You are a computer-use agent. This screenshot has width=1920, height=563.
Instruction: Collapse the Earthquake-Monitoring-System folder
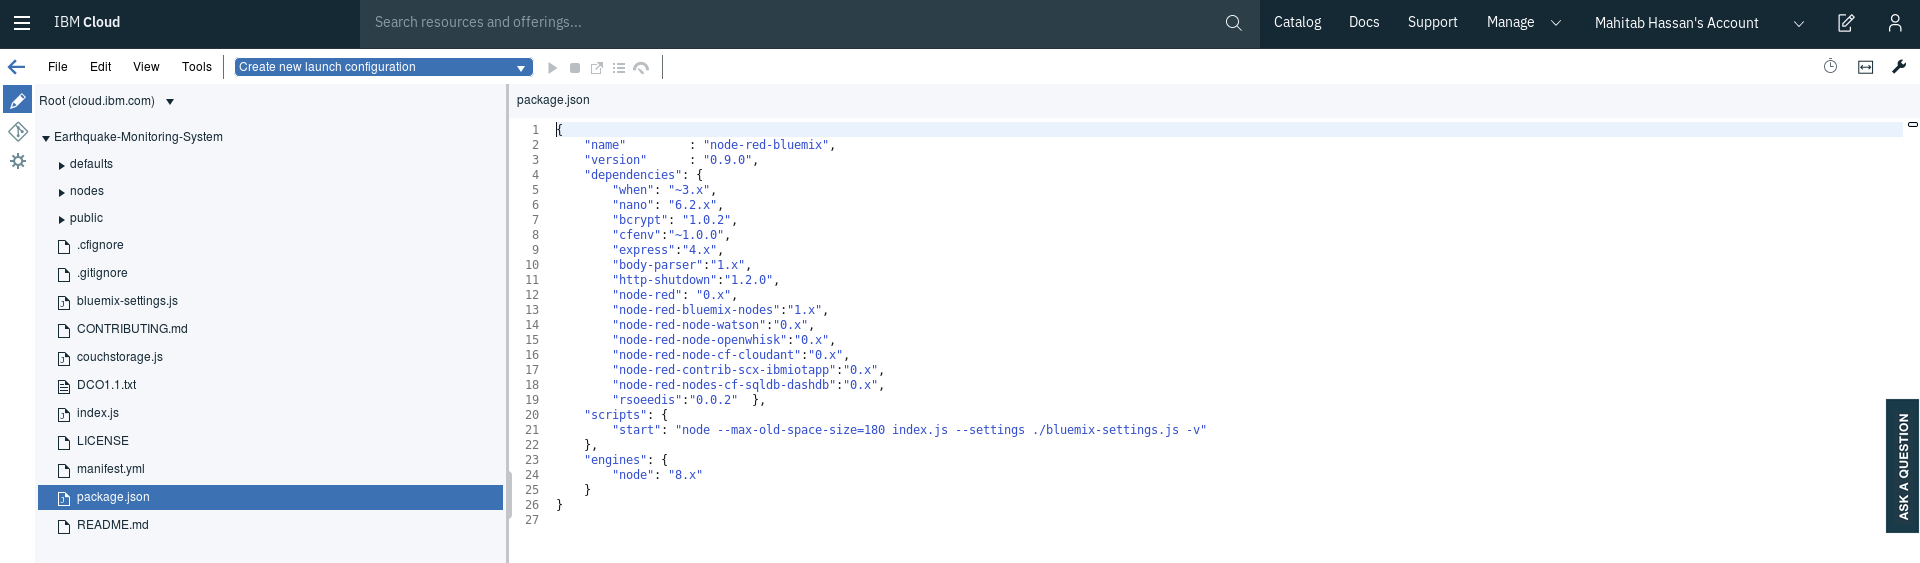coord(46,138)
